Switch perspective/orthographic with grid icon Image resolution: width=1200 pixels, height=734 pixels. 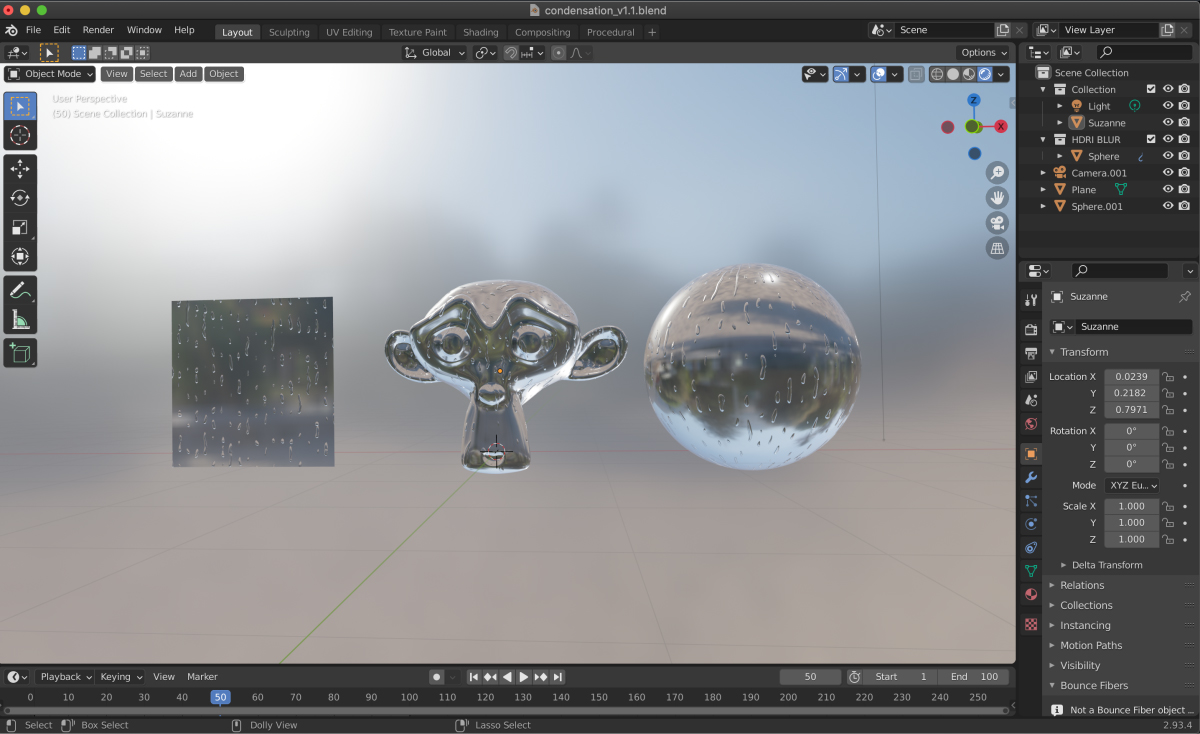point(997,248)
